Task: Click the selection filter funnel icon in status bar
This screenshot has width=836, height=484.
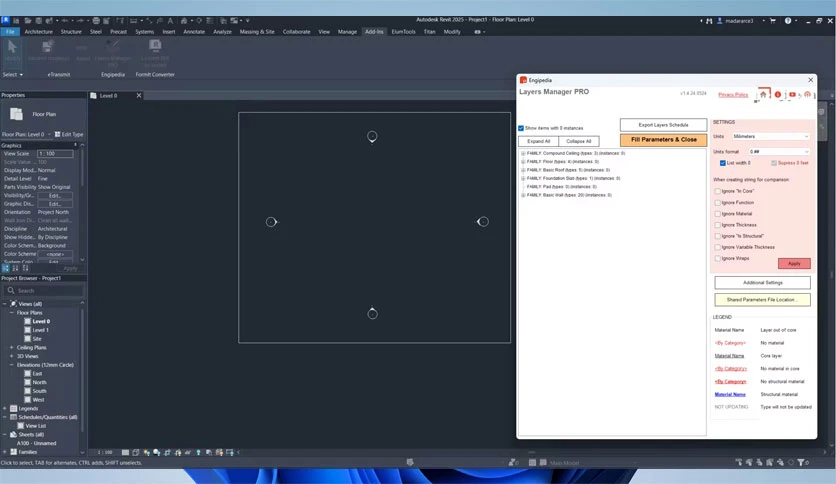Action: coord(800,462)
